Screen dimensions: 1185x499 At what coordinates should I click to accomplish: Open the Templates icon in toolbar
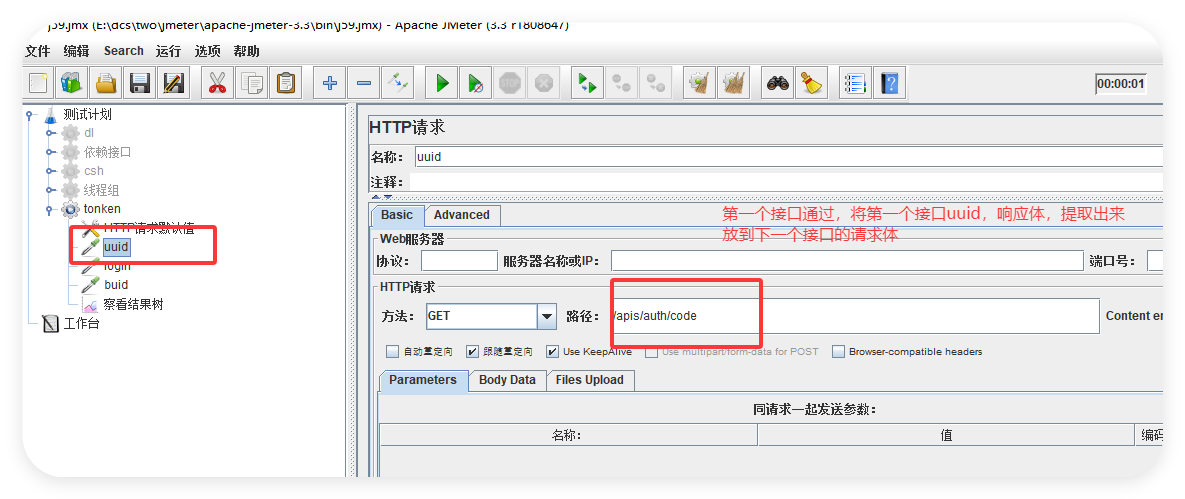(x=71, y=82)
